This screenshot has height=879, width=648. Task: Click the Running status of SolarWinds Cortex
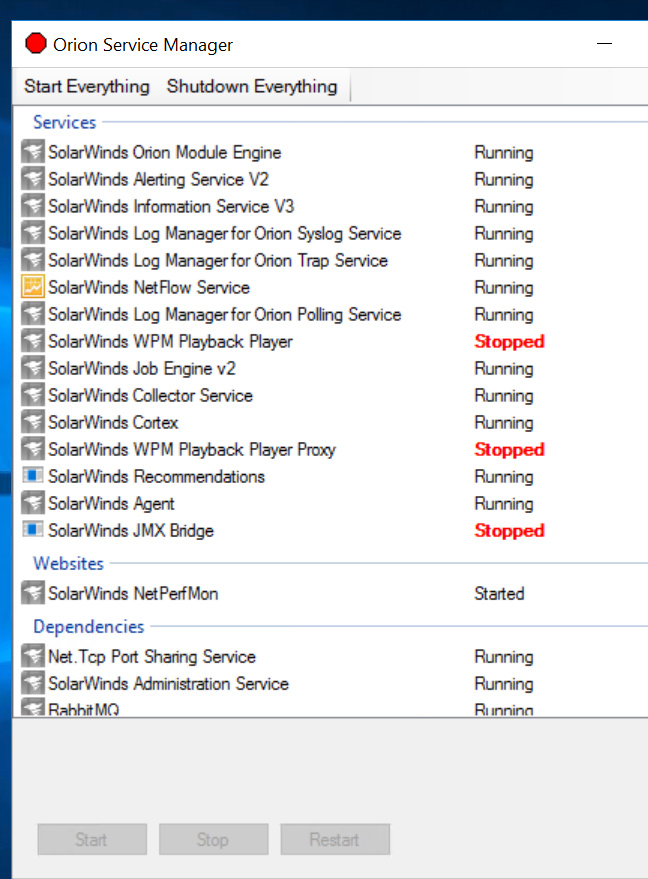coord(503,423)
